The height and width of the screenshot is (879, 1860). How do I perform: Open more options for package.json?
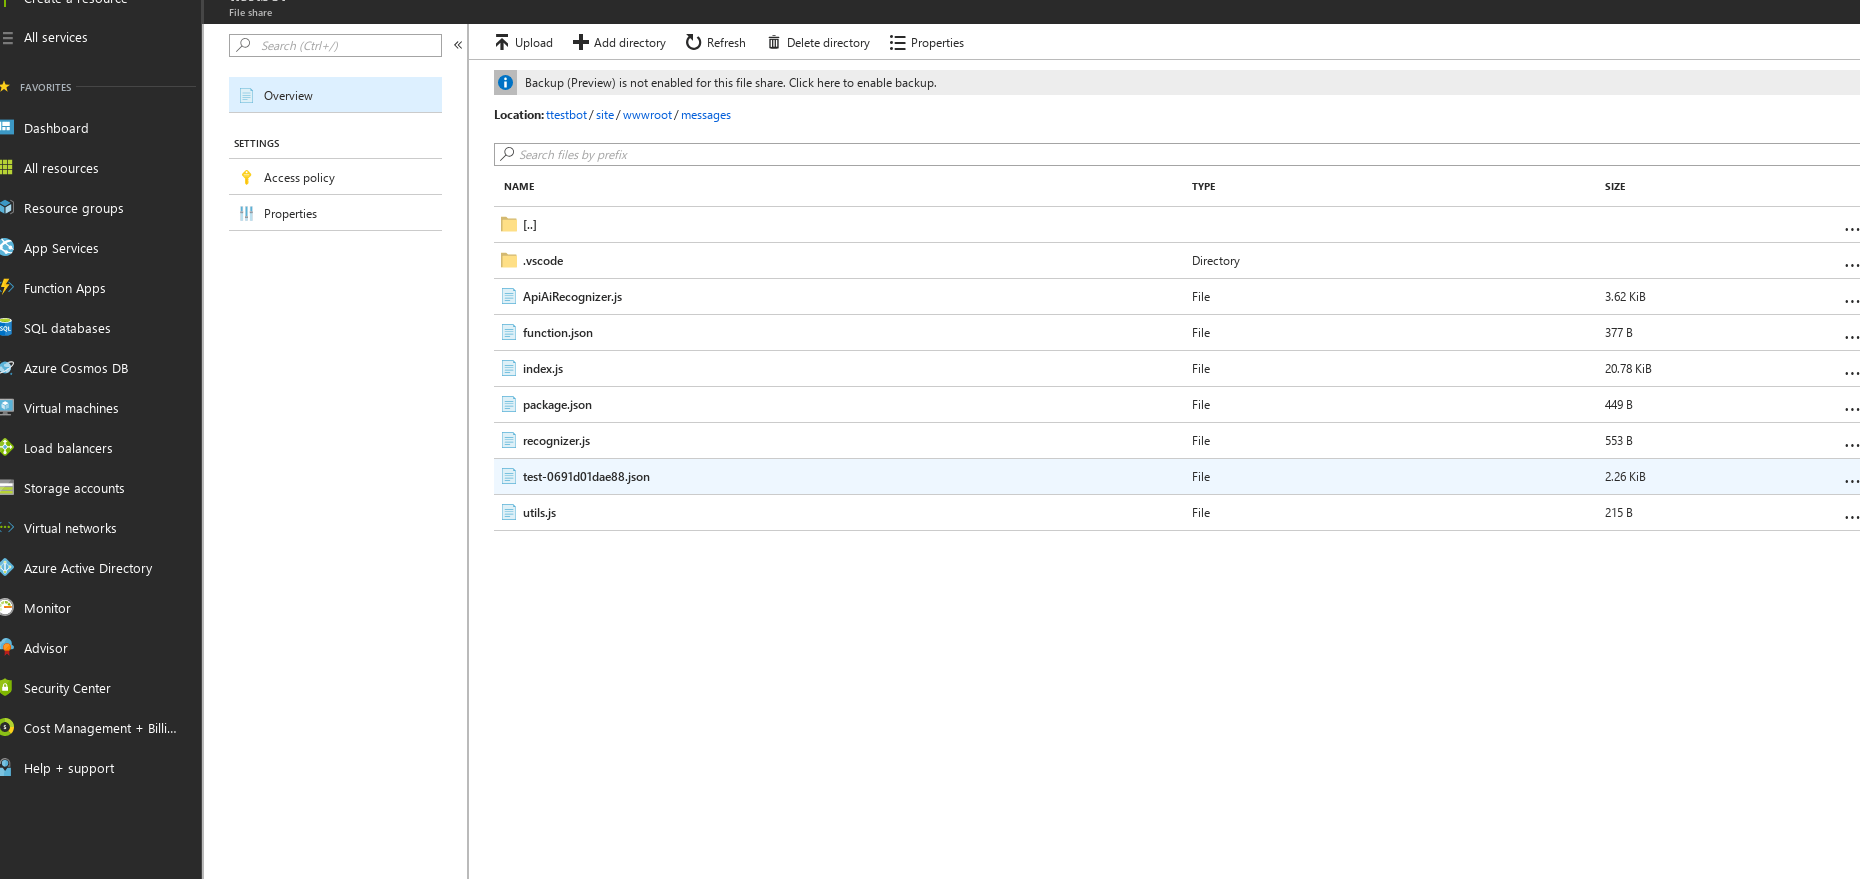click(x=1851, y=409)
